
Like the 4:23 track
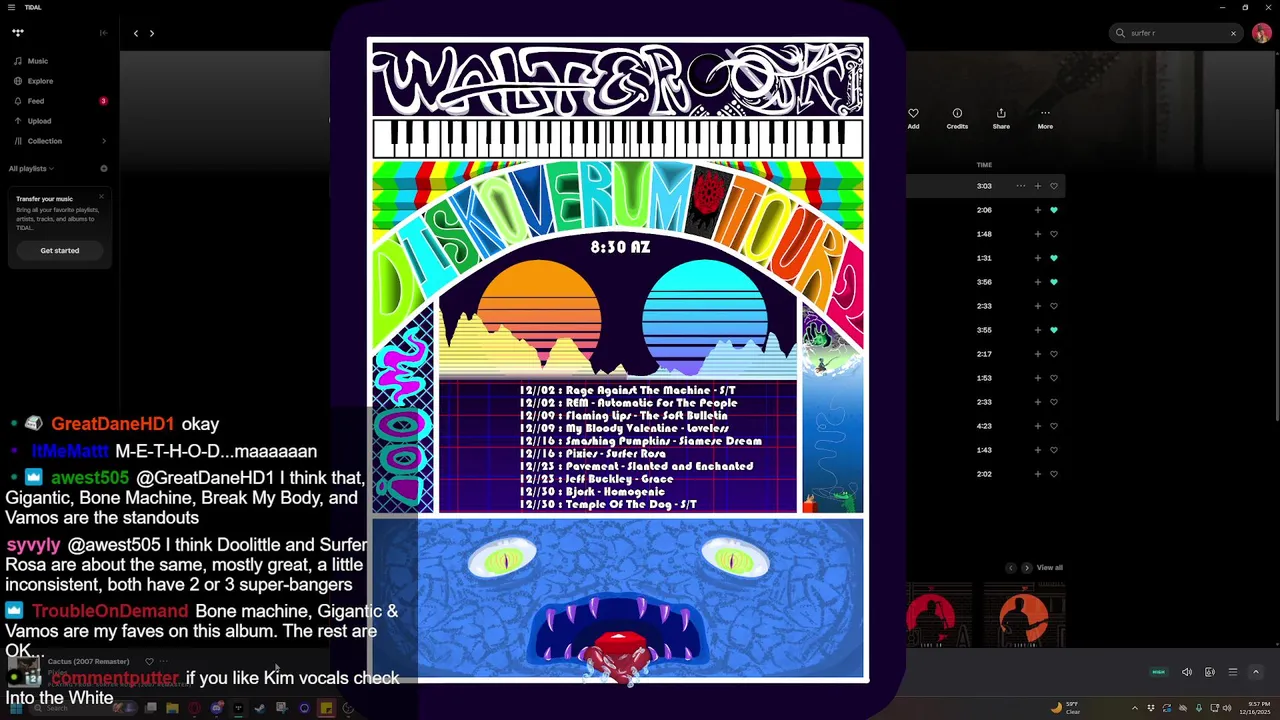coord(1053,426)
